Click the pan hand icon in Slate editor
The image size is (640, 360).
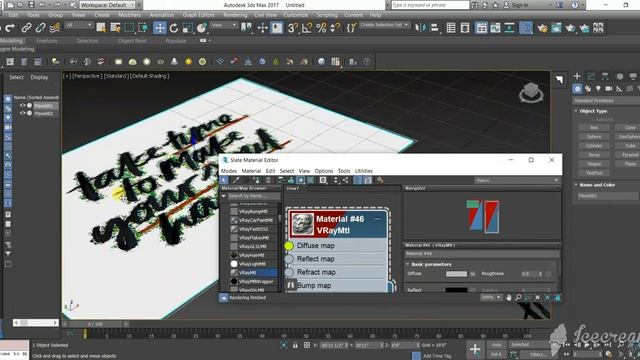[509, 298]
